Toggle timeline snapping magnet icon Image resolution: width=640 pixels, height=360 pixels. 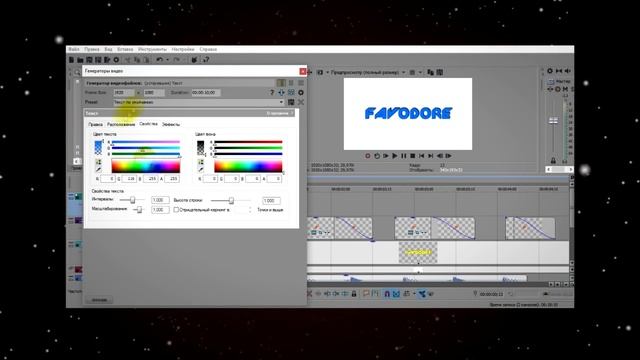tap(387, 293)
